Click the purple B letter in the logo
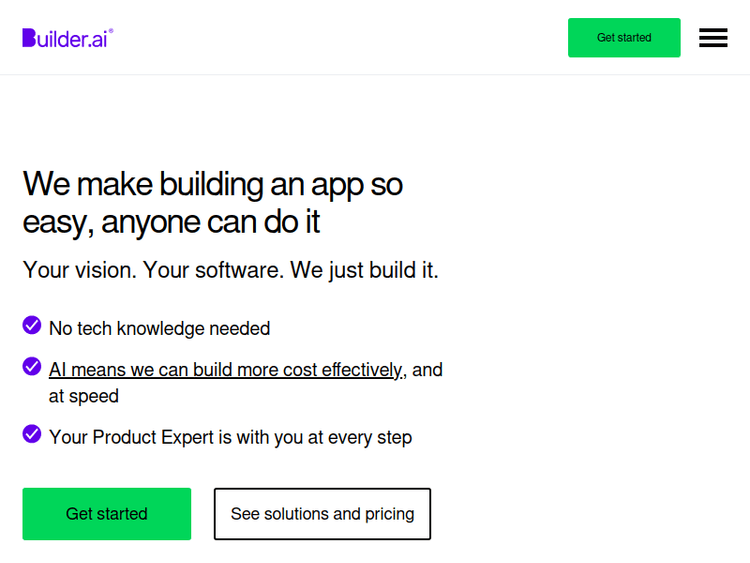Image resolution: width=750 pixels, height=563 pixels. click(29, 38)
